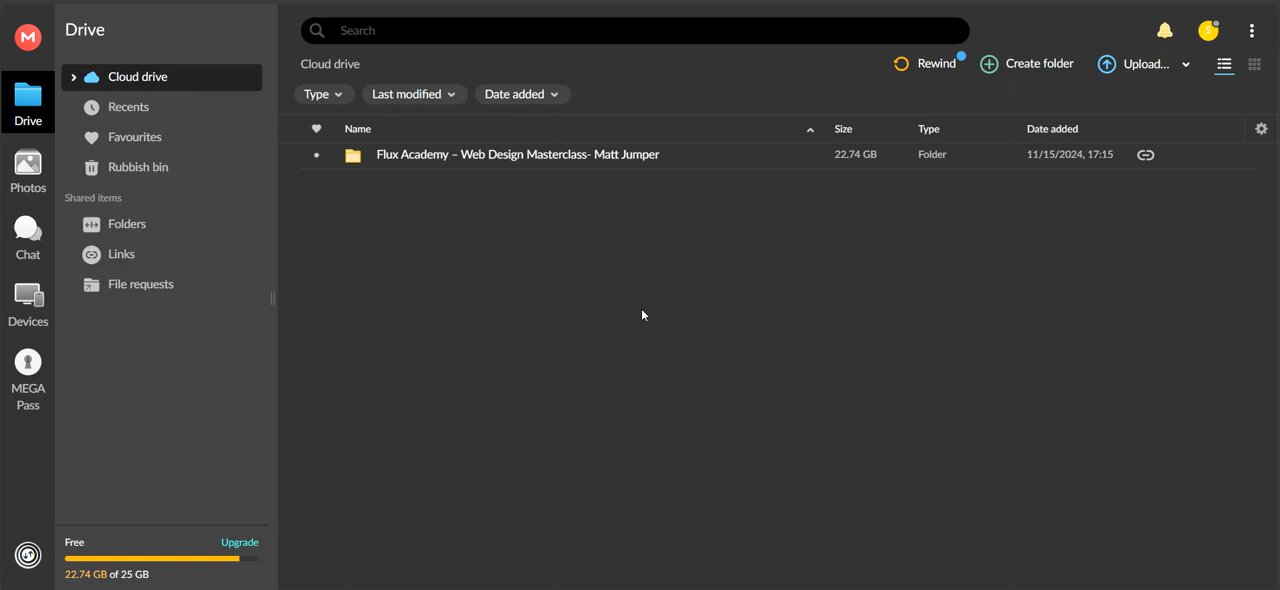Click the Upgrade link
The height and width of the screenshot is (590, 1280).
pyautogui.click(x=240, y=542)
